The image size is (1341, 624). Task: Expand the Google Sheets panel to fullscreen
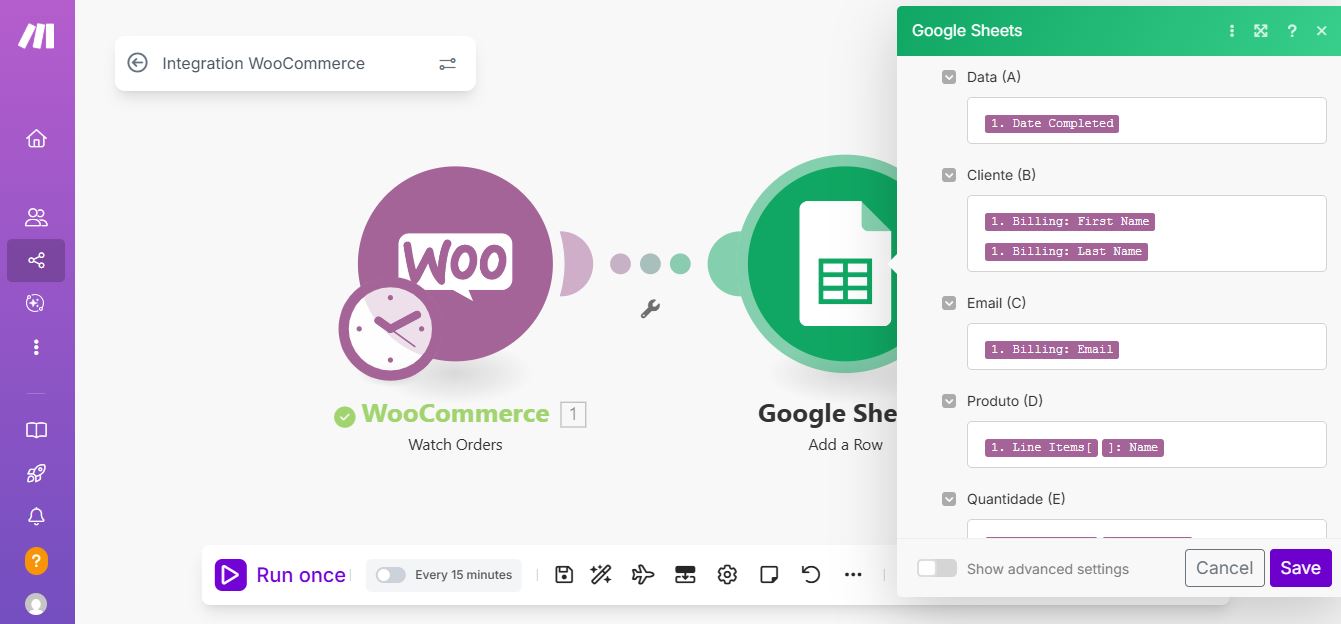pyautogui.click(x=1261, y=31)
